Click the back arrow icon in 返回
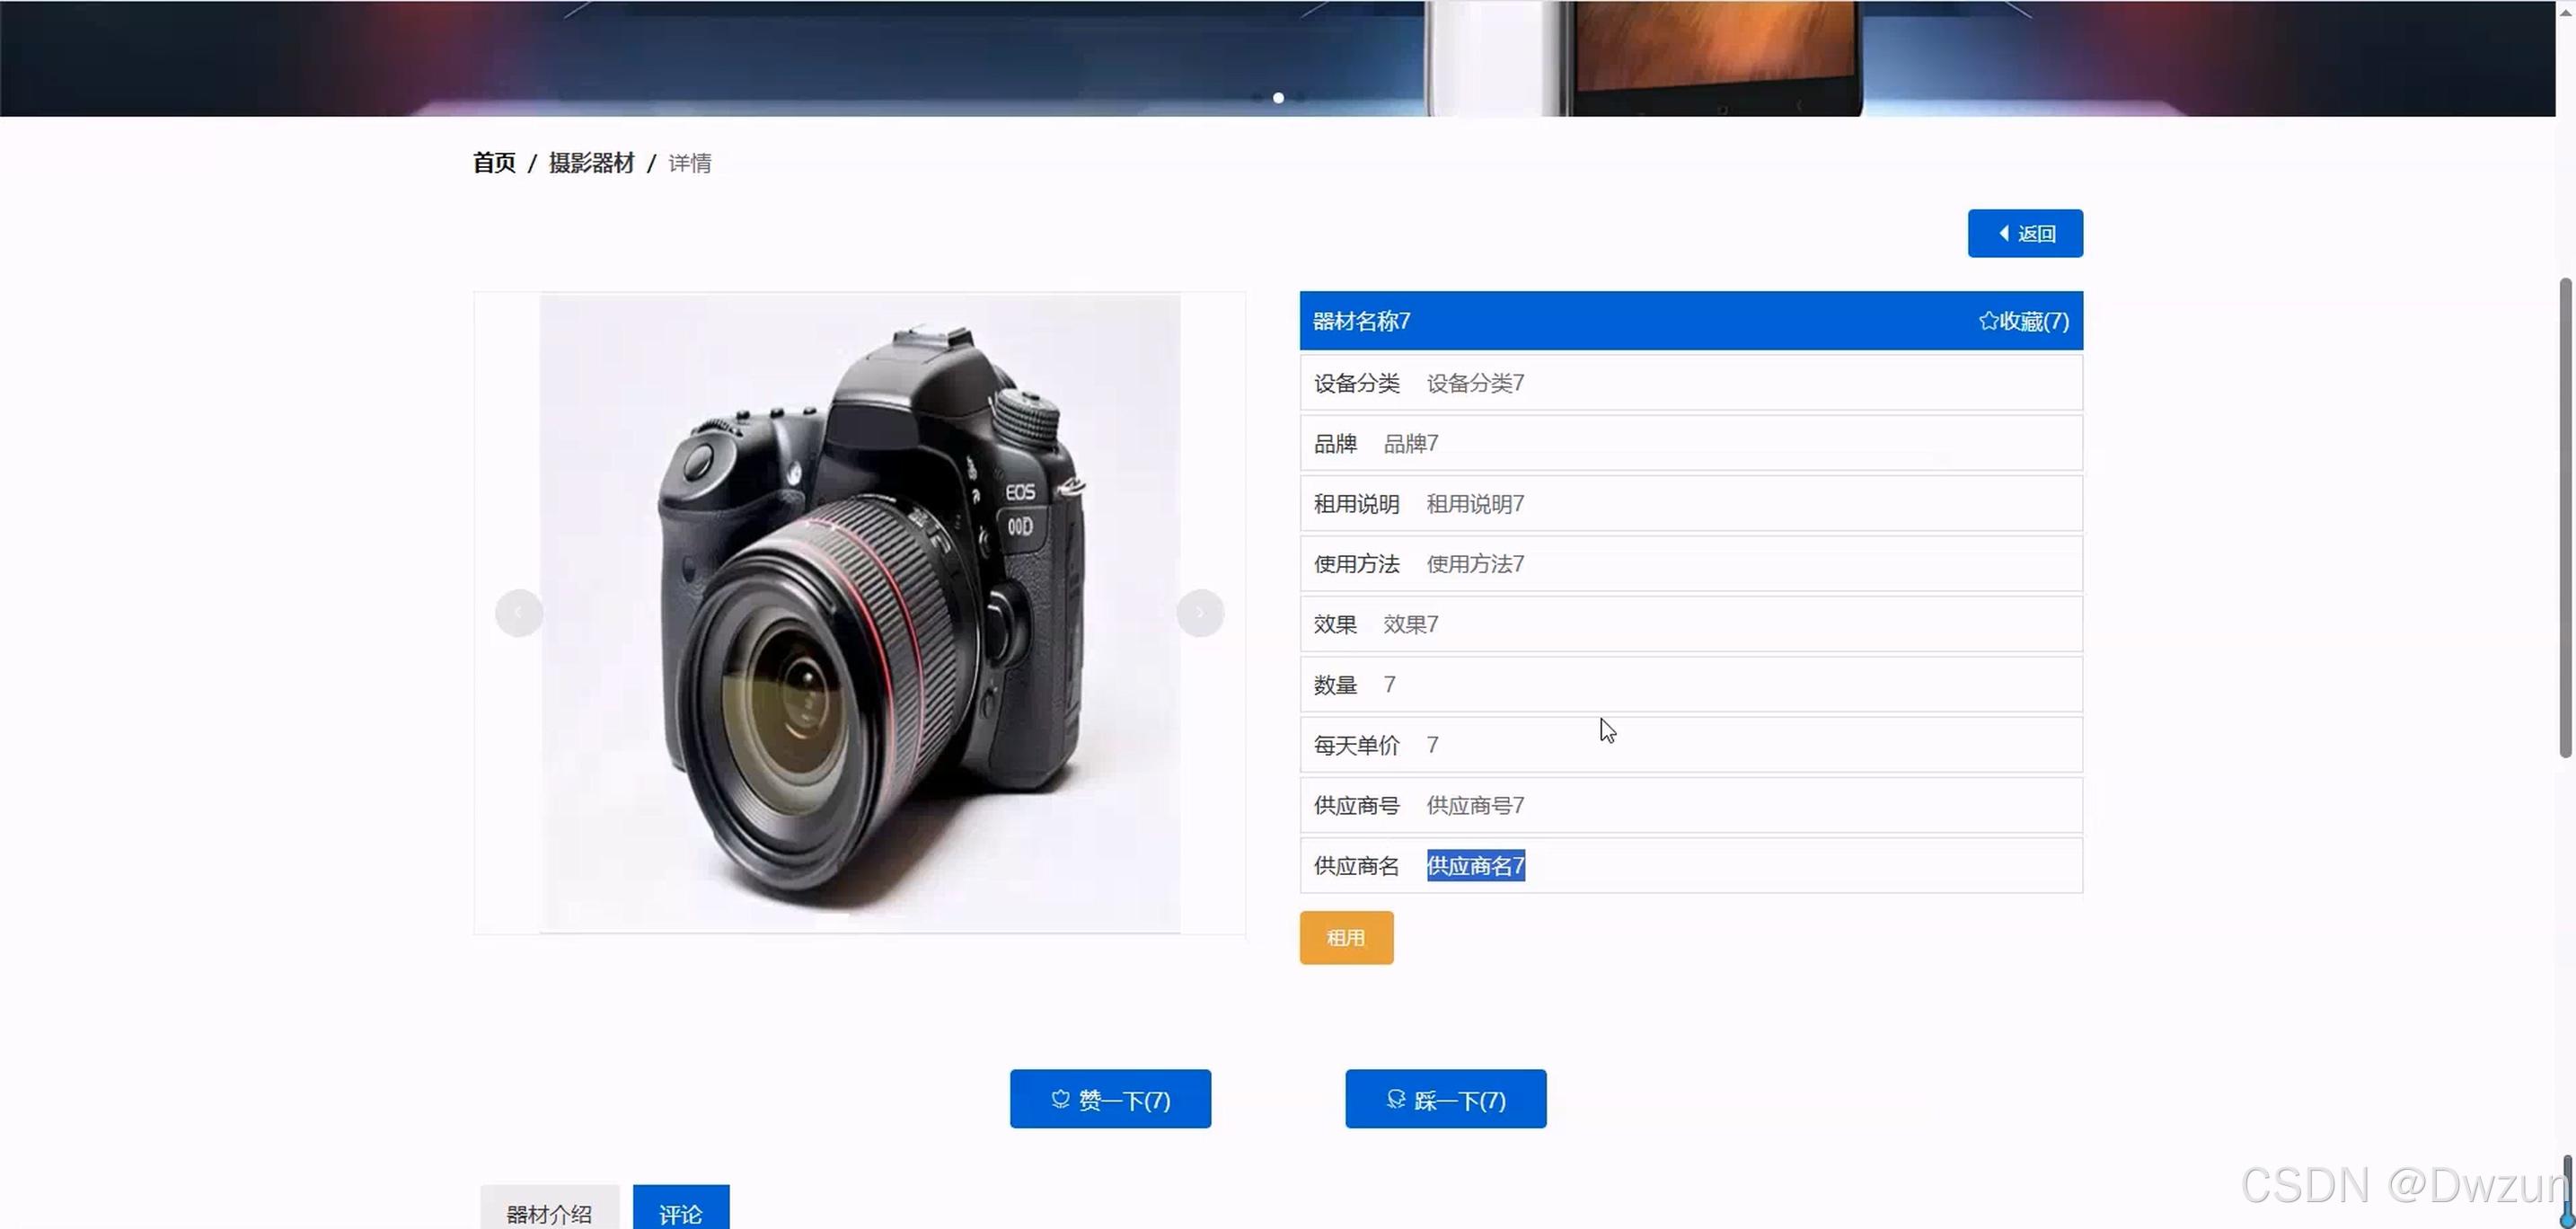This screenshot has width=2576, height=1229. point(2003,233)
